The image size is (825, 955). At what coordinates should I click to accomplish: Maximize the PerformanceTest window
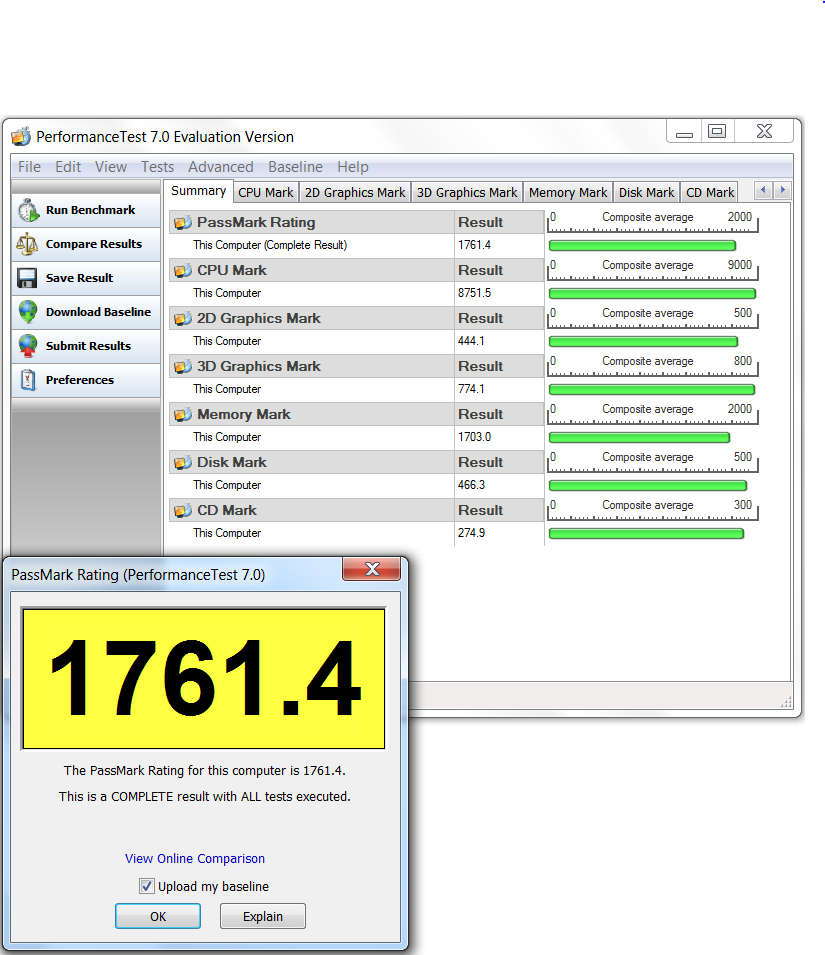coord(717,131)
